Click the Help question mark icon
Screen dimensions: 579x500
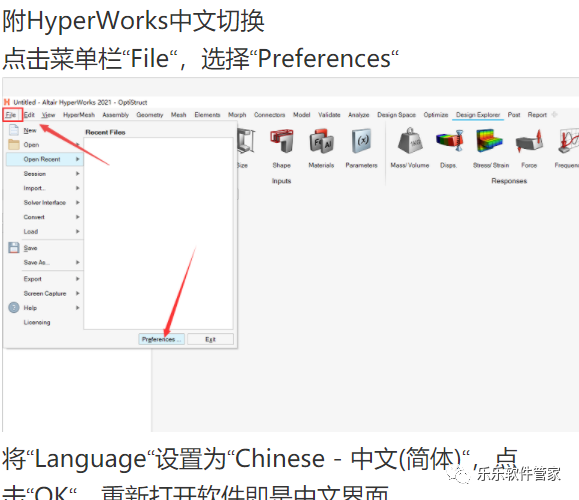point(14,307)
